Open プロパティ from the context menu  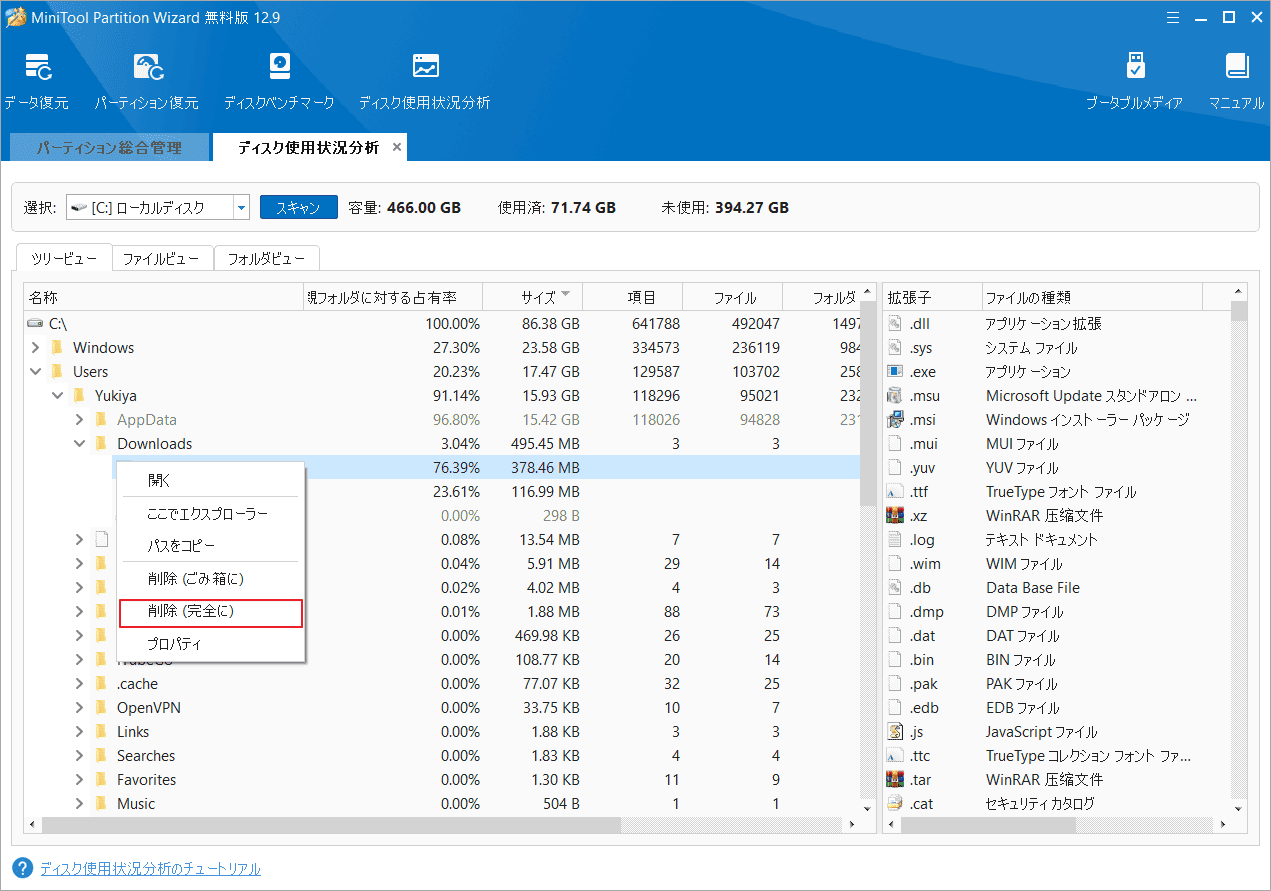210,644
